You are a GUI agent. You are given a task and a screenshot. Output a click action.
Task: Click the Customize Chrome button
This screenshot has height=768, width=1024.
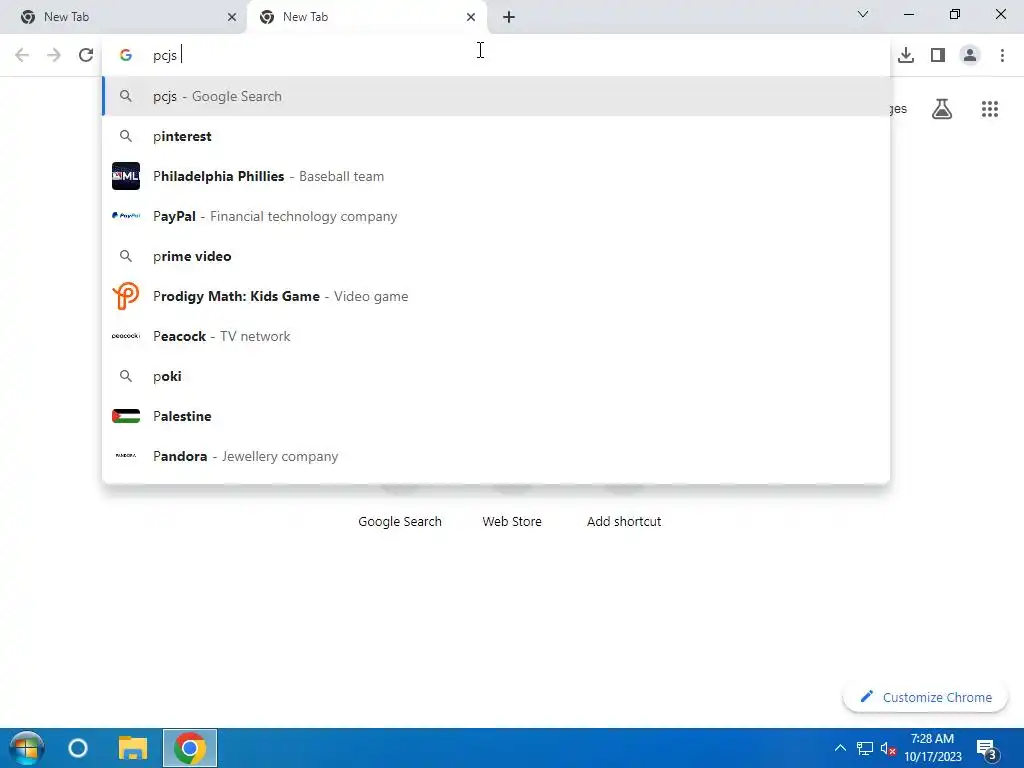[925, 697]
